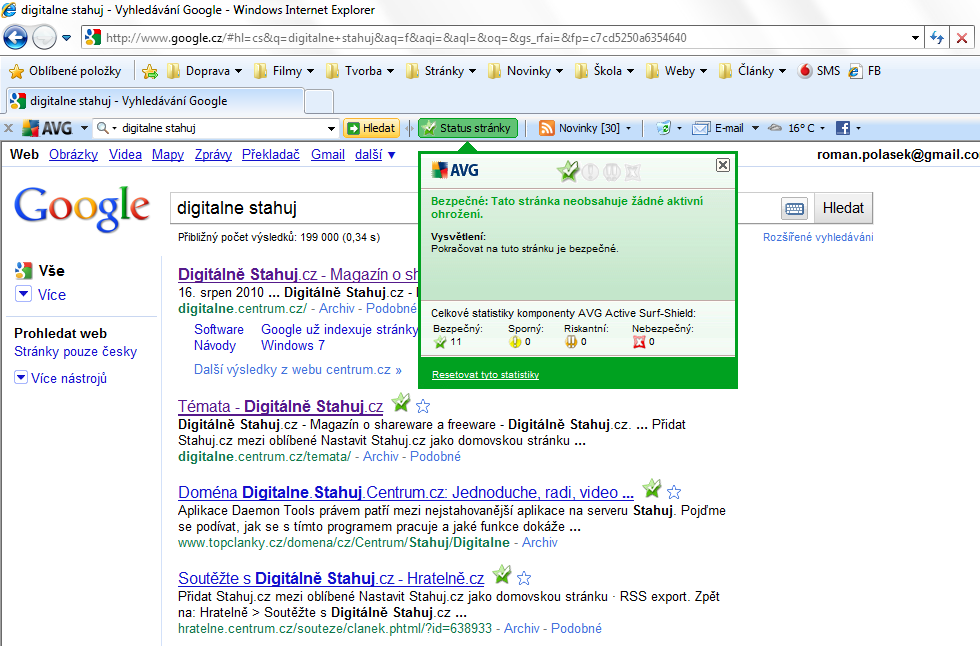Click AVG safety icon beside Doména Digitalne result

(652, 489)
